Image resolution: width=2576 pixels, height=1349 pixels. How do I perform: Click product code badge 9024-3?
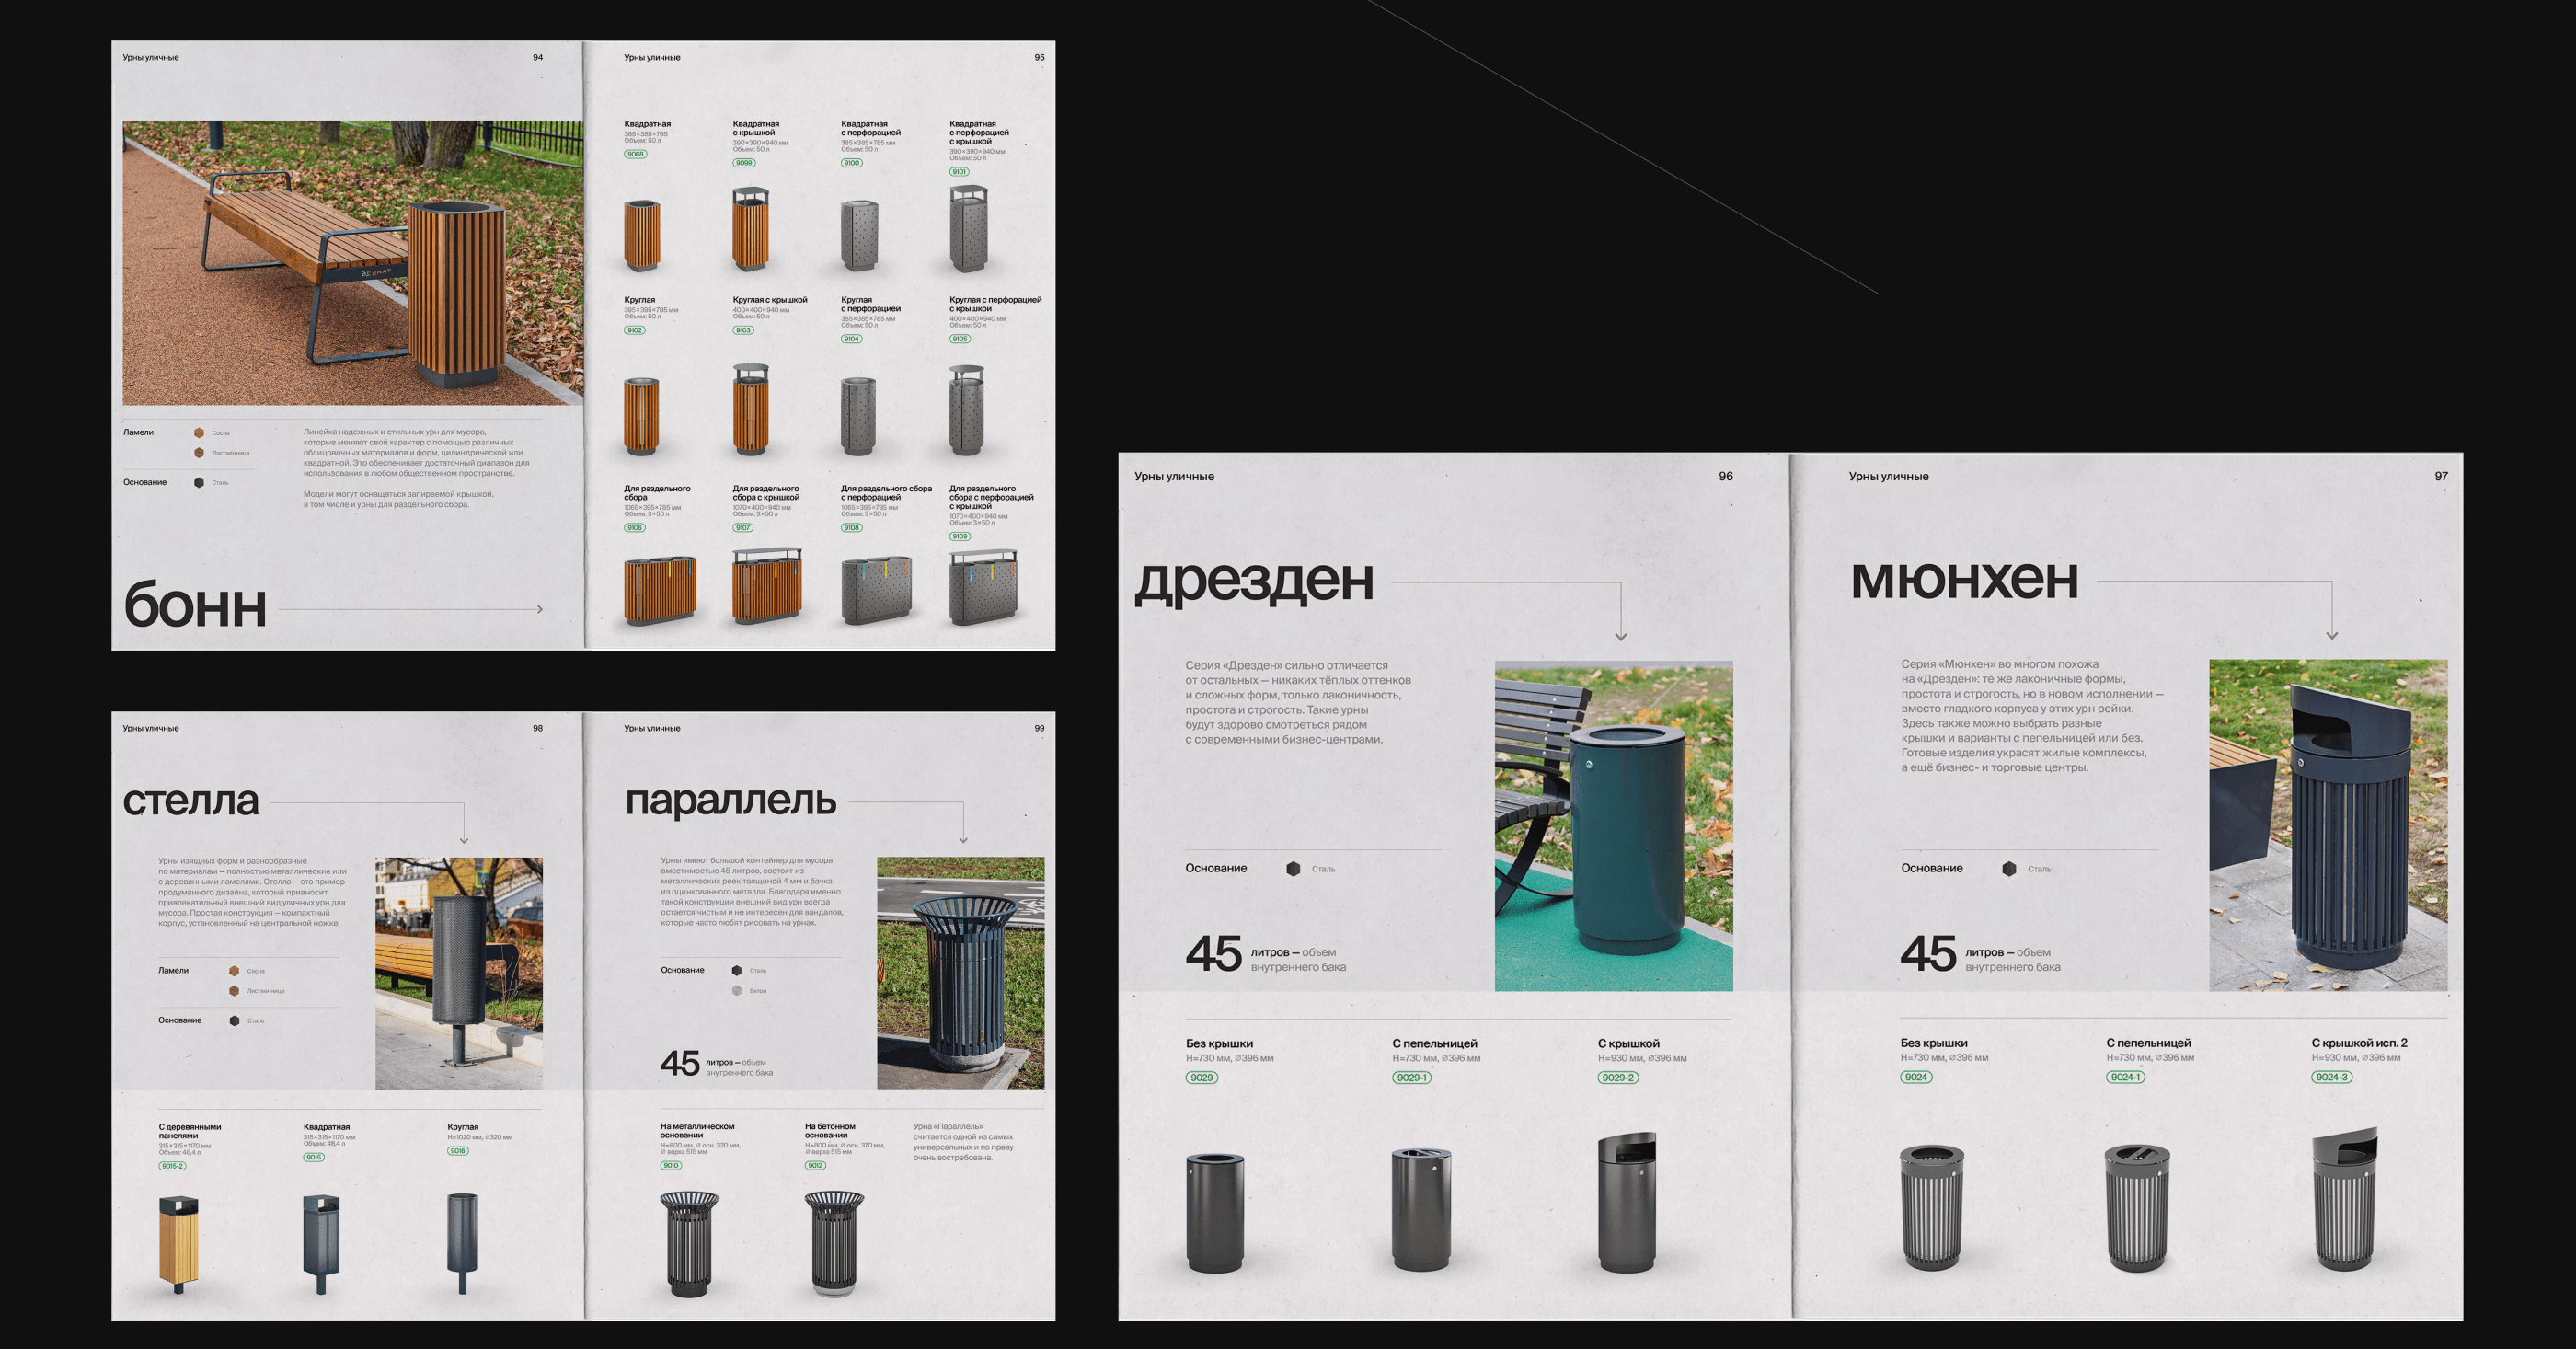click(x=2331, y=1077)
